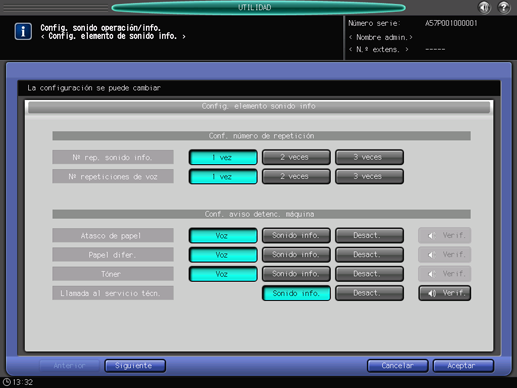The width and height of the screenshot is (517, 388).
Task: Set Nº repeticiones de voz to 3 veces
Action: pyautogui.click(x=369, y=177)
